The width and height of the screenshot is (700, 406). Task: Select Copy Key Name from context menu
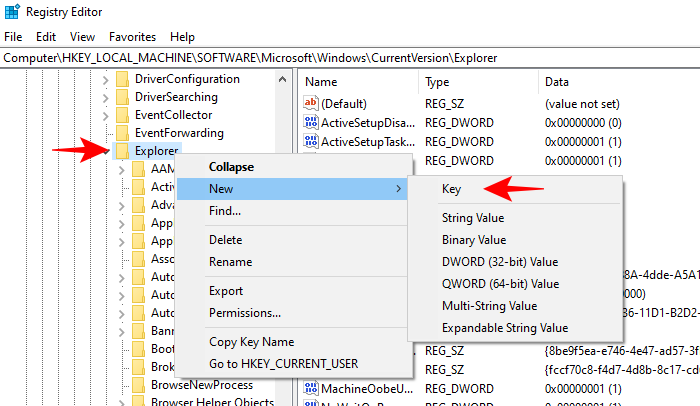click(251, 342)
